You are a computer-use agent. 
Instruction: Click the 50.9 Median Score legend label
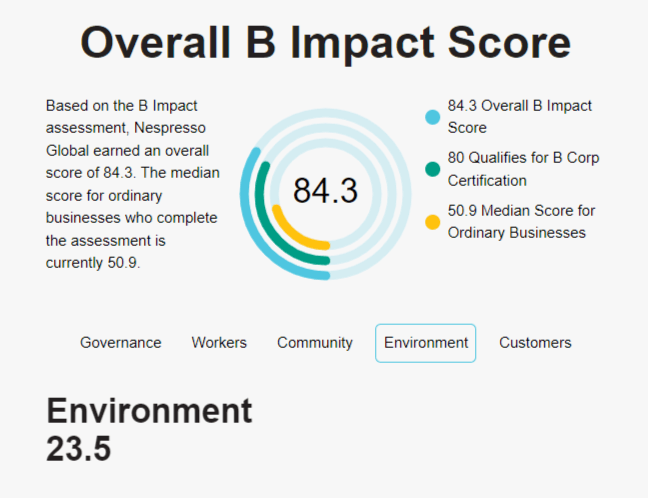(x=521, y=222)
